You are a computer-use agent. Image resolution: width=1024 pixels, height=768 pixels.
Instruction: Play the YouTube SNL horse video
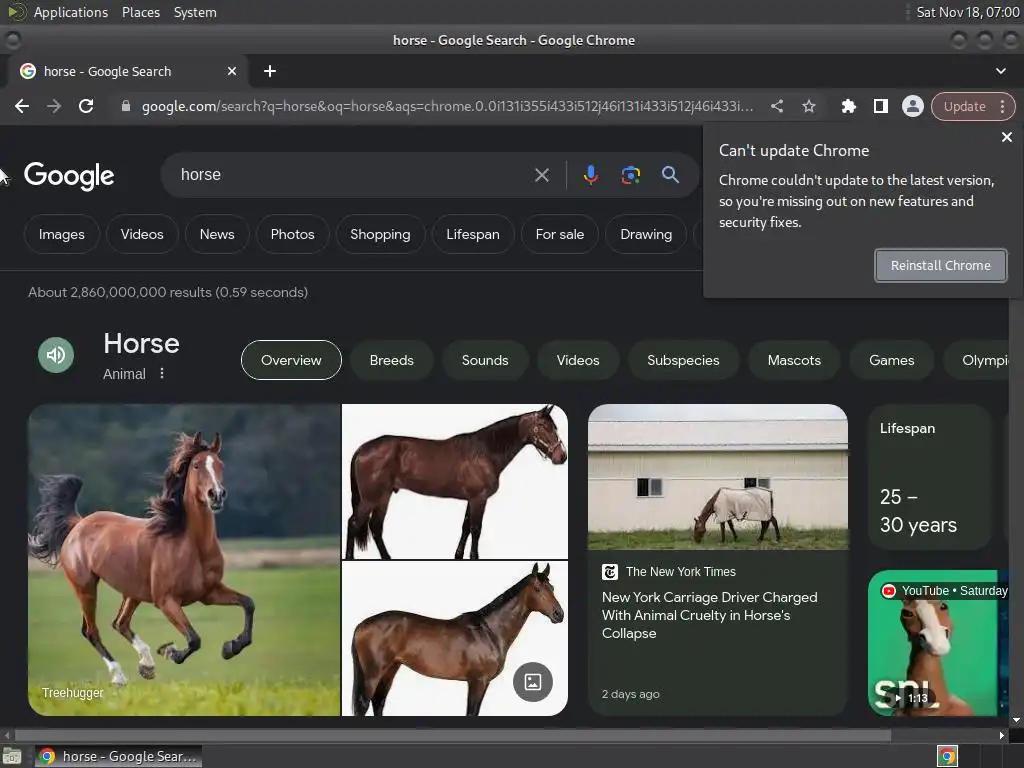point(938,643)
